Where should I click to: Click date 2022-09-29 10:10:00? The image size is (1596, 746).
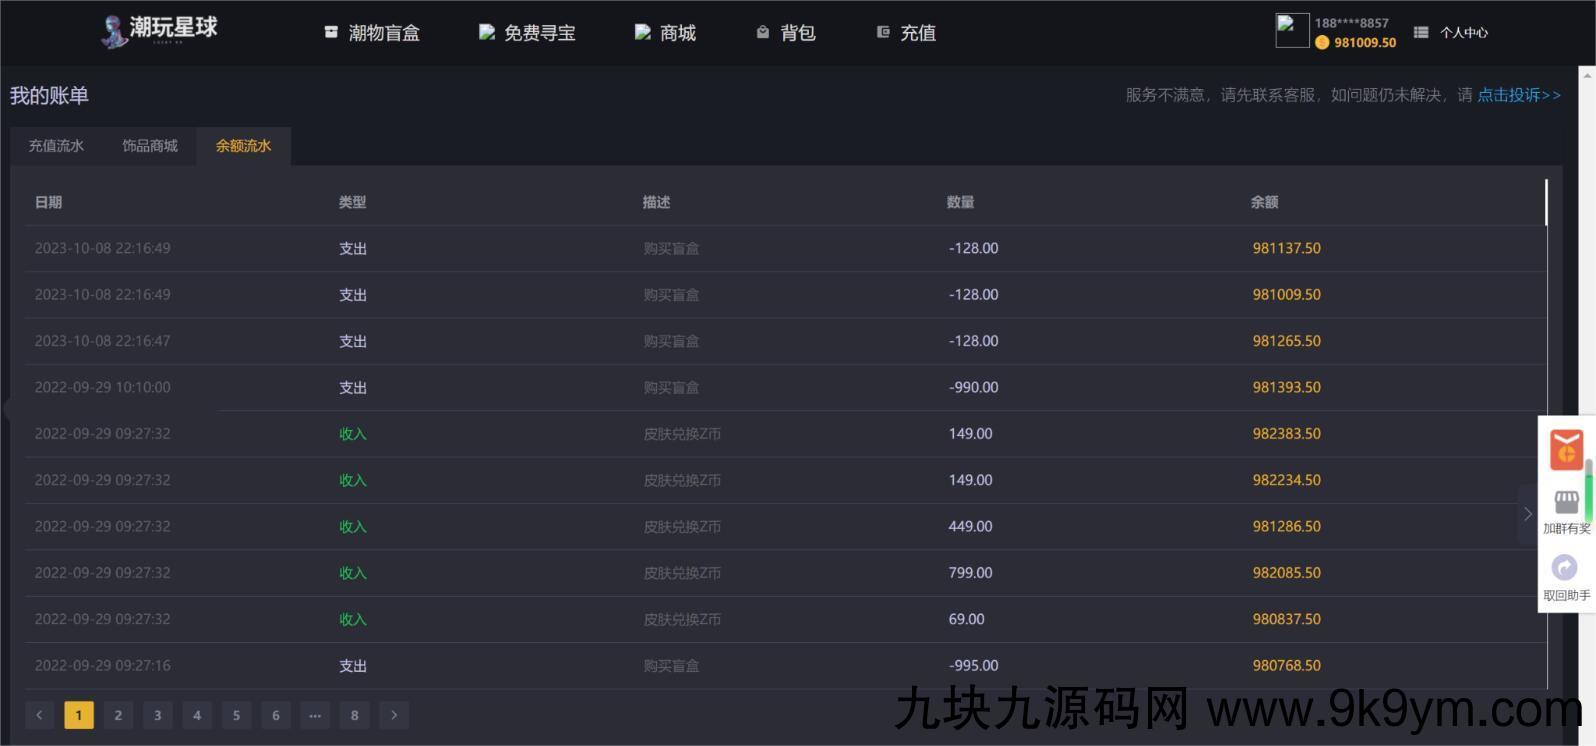(103, 387)
